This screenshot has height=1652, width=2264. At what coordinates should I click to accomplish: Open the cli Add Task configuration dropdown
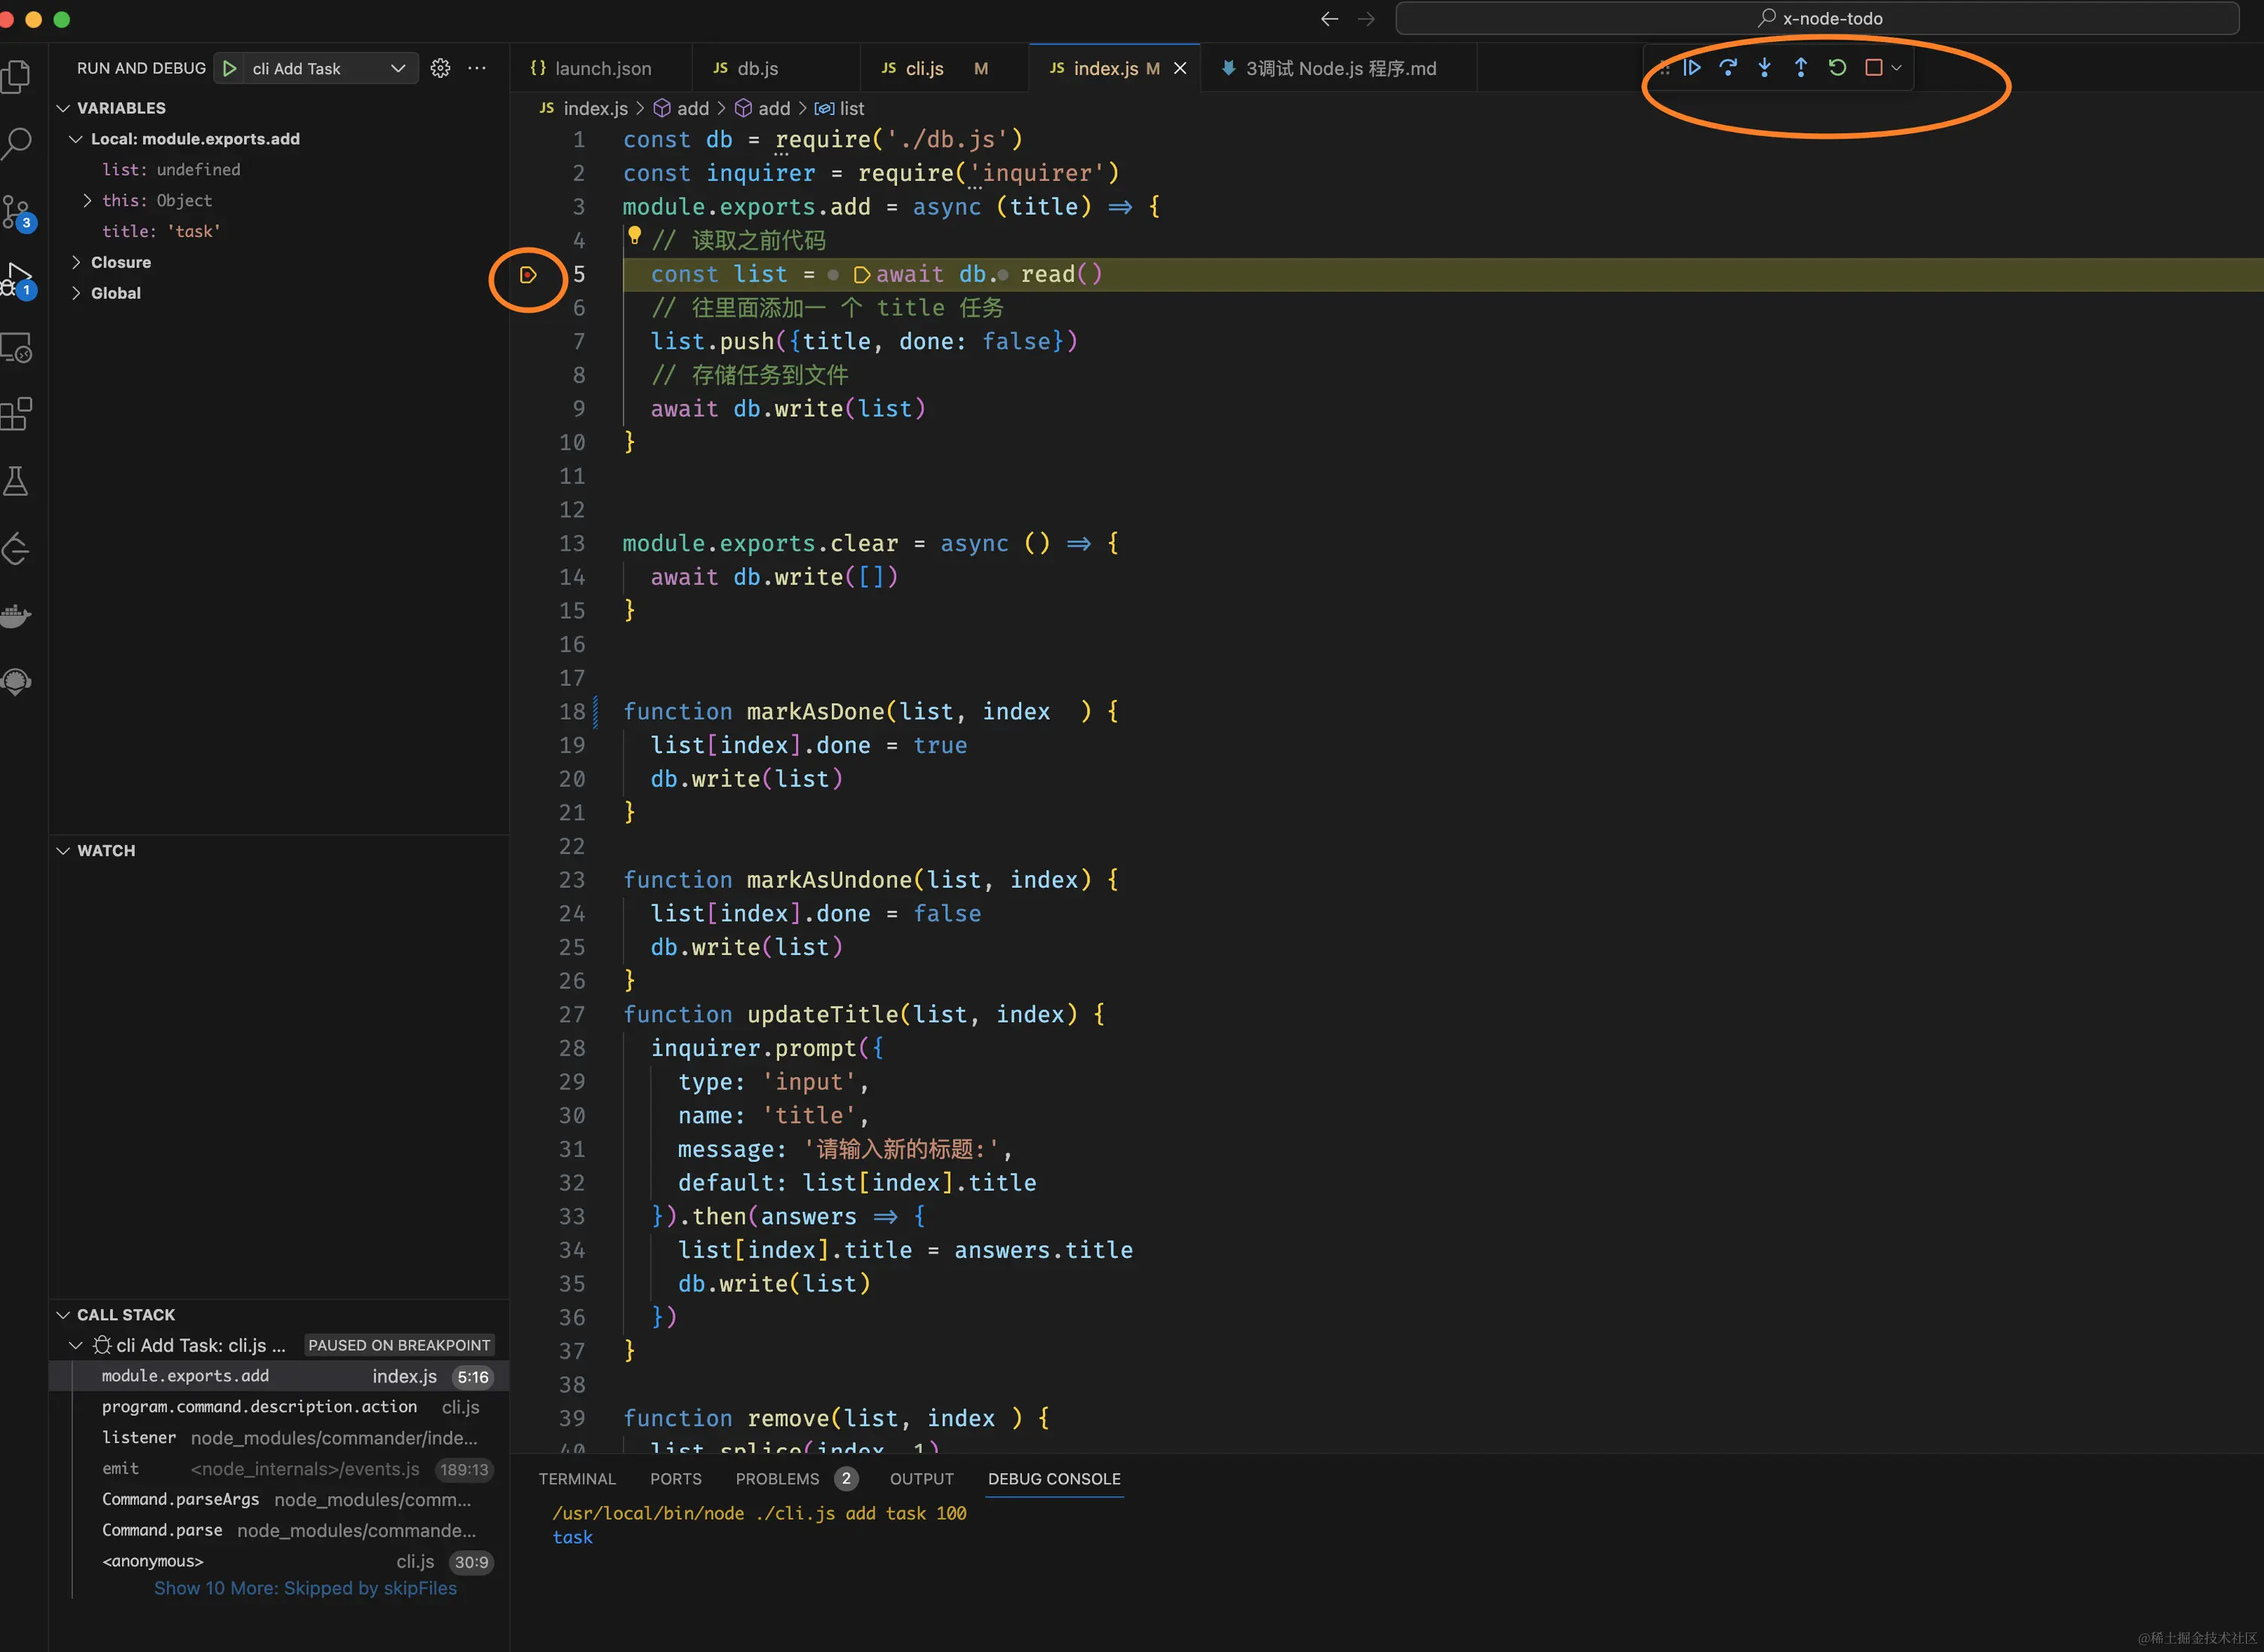point(397,68)
